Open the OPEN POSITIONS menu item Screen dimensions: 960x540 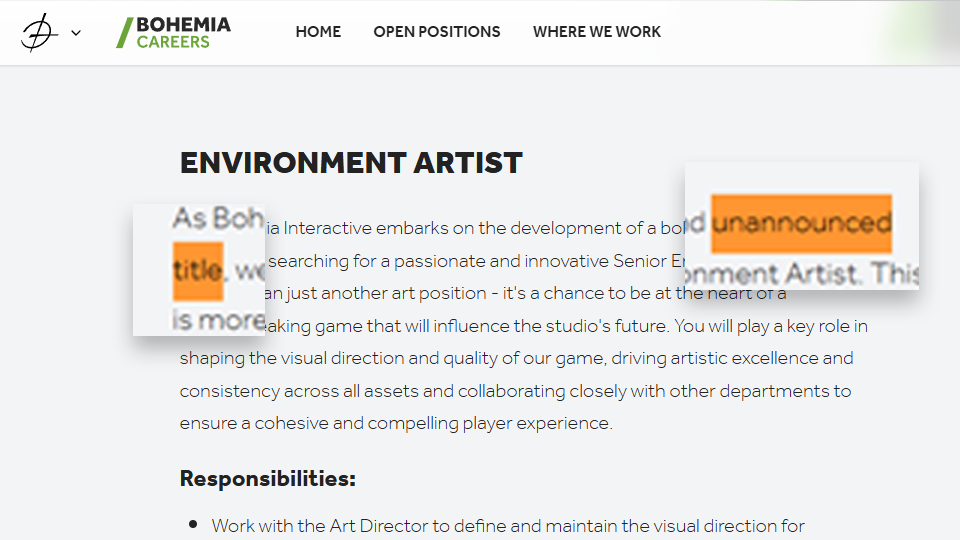point(437,32)
